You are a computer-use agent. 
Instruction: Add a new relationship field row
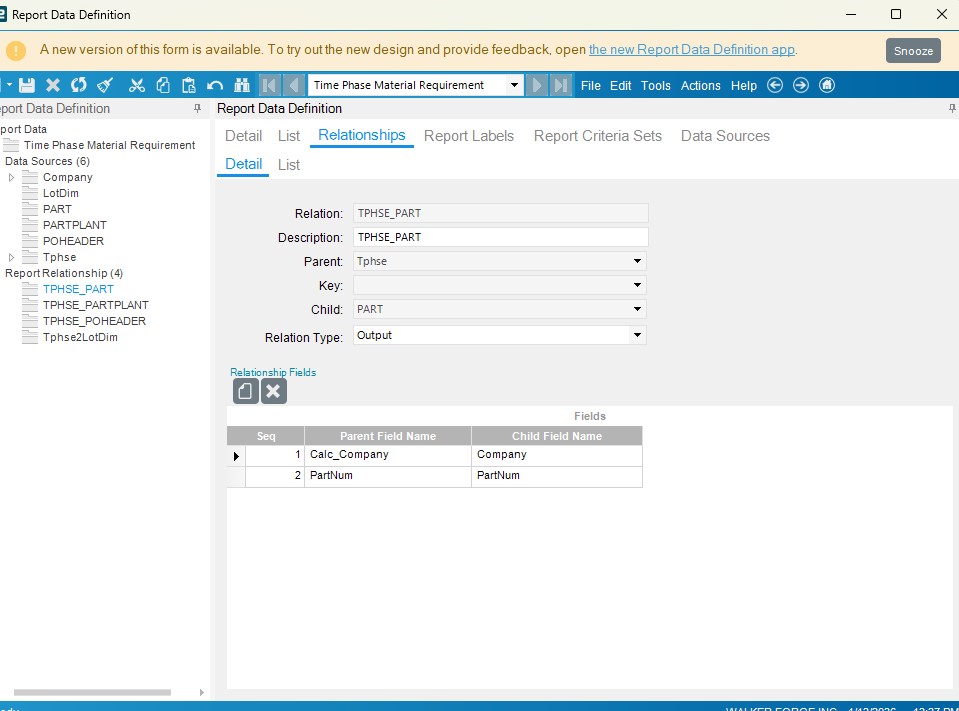[x=245, y=391]
